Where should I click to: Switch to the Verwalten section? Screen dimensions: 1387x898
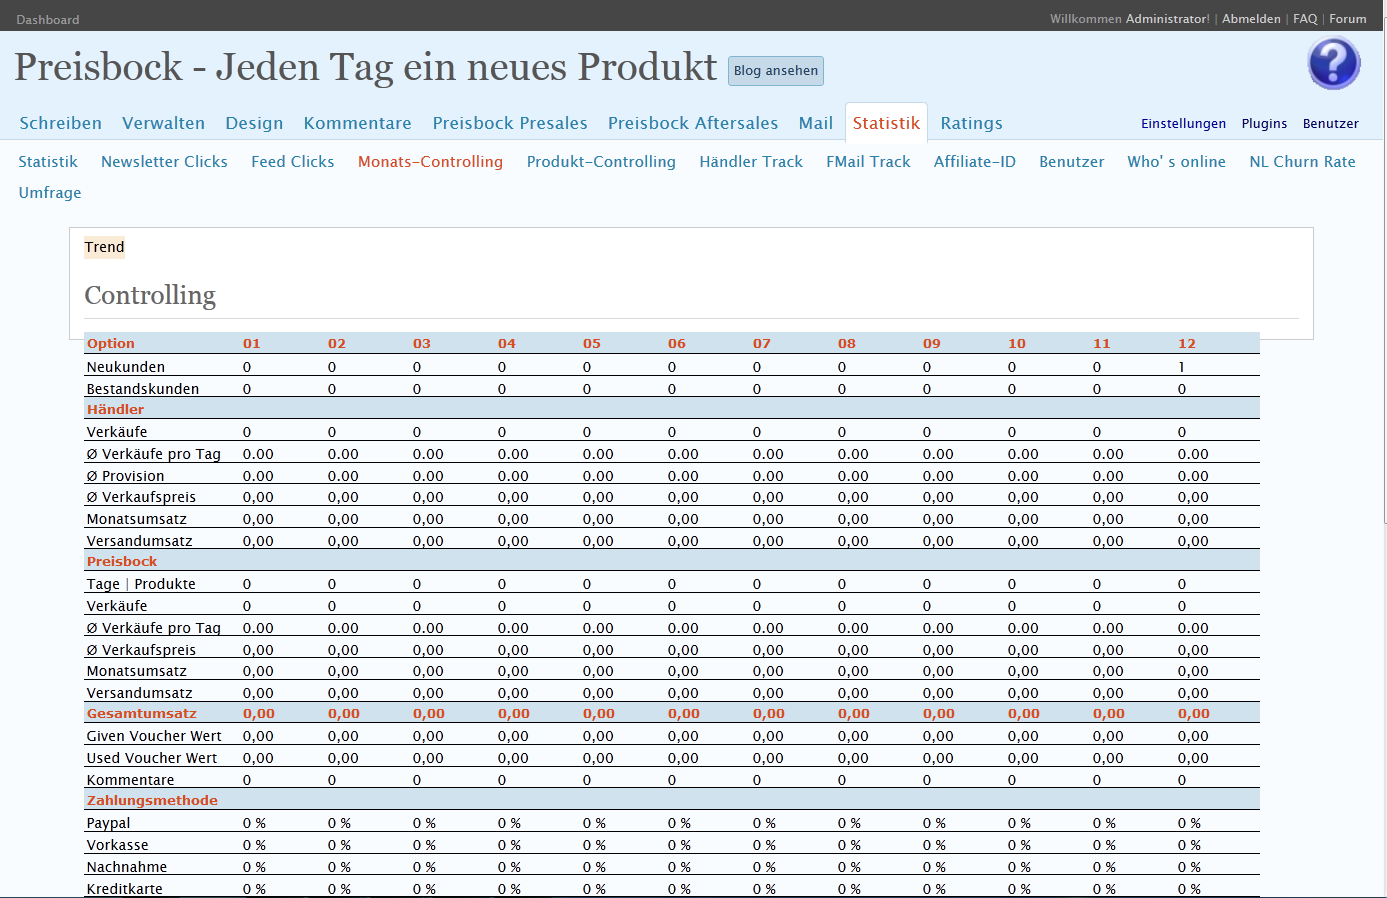(x=163, y=123)
